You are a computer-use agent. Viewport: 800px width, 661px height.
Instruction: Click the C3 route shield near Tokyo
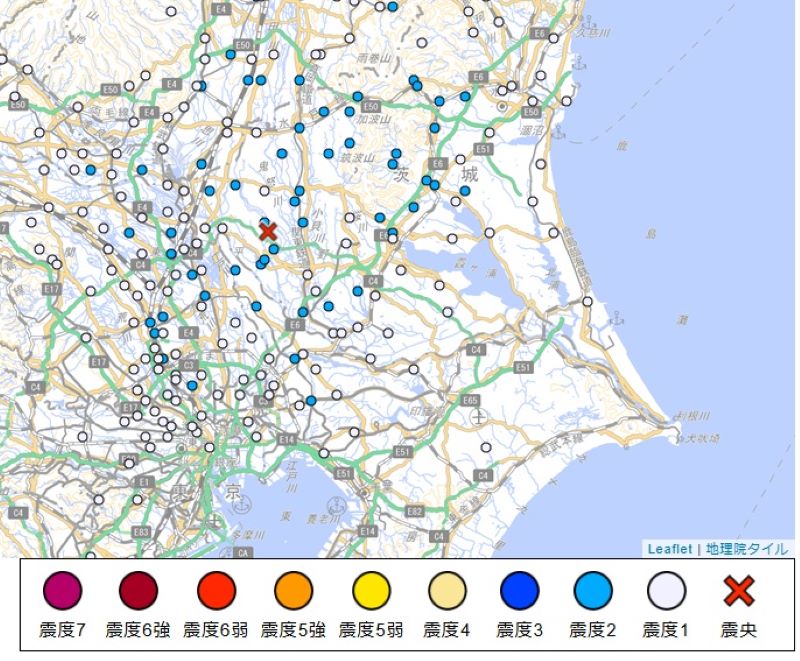pos(188,366)
